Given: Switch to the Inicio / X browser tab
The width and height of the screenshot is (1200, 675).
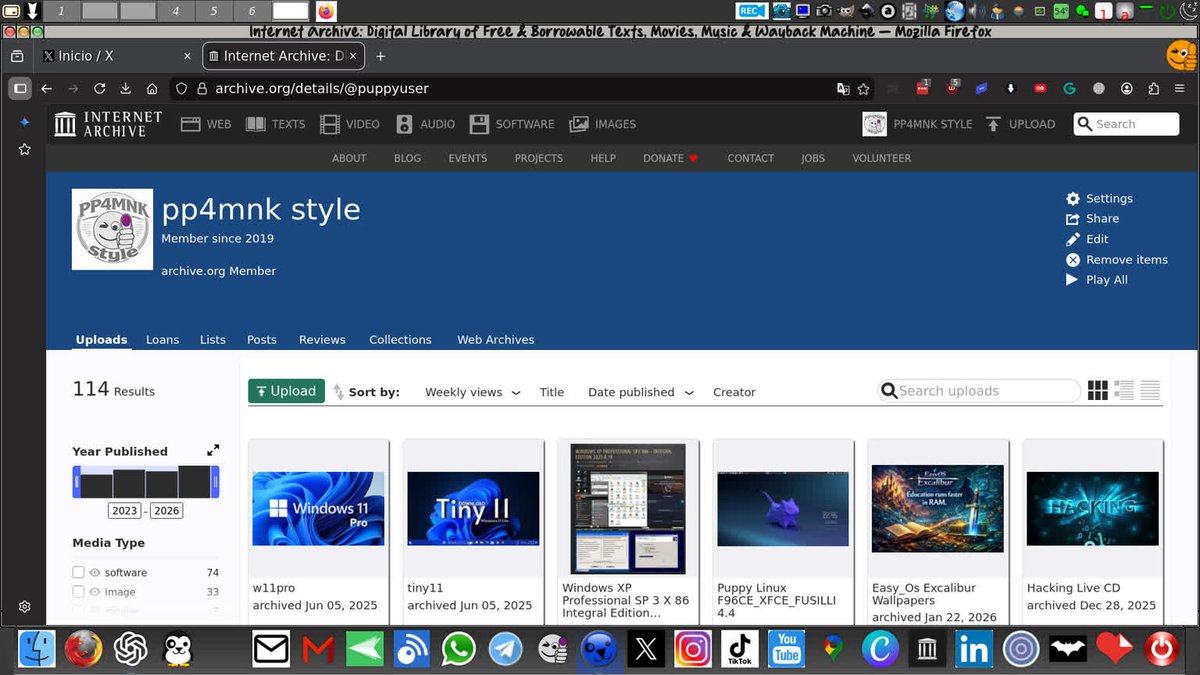Looking at the screenshot, I should pyautogui.click(x=115, y=56).
